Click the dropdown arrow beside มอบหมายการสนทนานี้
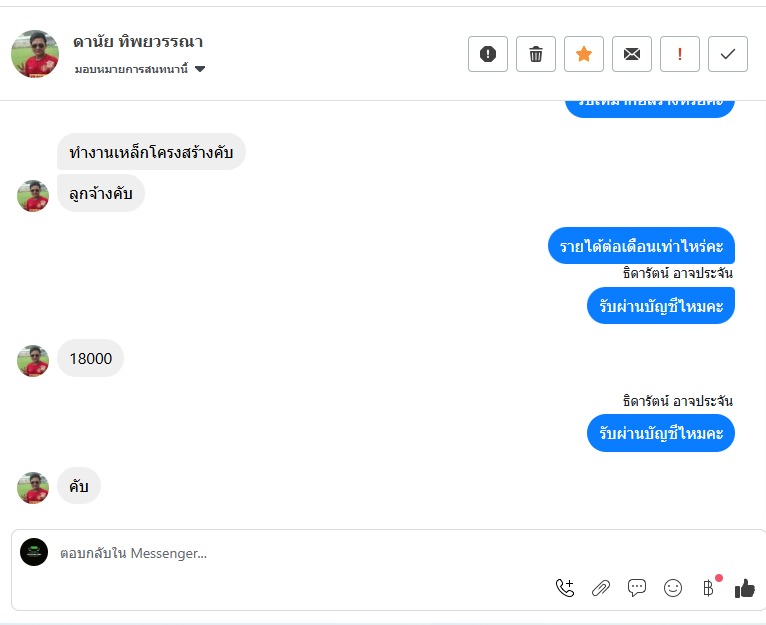The width and height of the screenshot is (766, 625). pyautogui.click(x=200, y=69)
